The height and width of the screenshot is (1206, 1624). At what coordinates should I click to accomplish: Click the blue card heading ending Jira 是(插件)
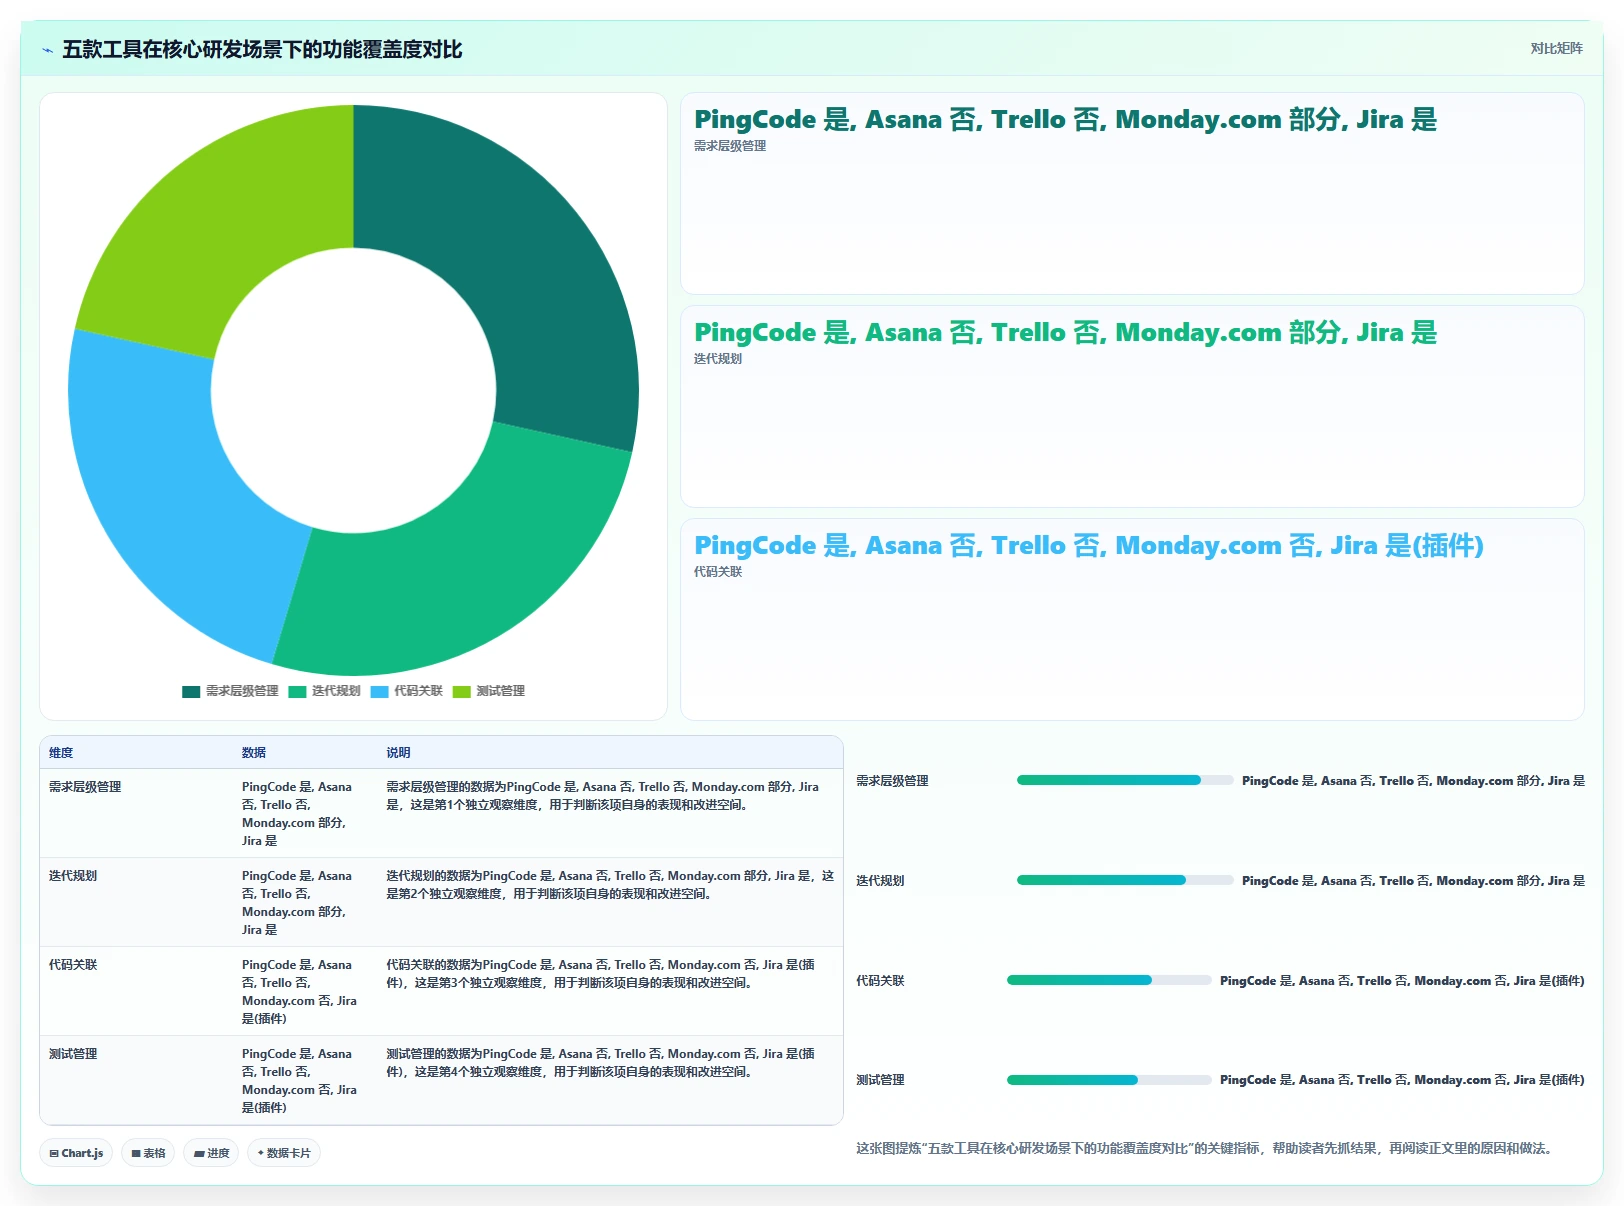click(1088, 546)
